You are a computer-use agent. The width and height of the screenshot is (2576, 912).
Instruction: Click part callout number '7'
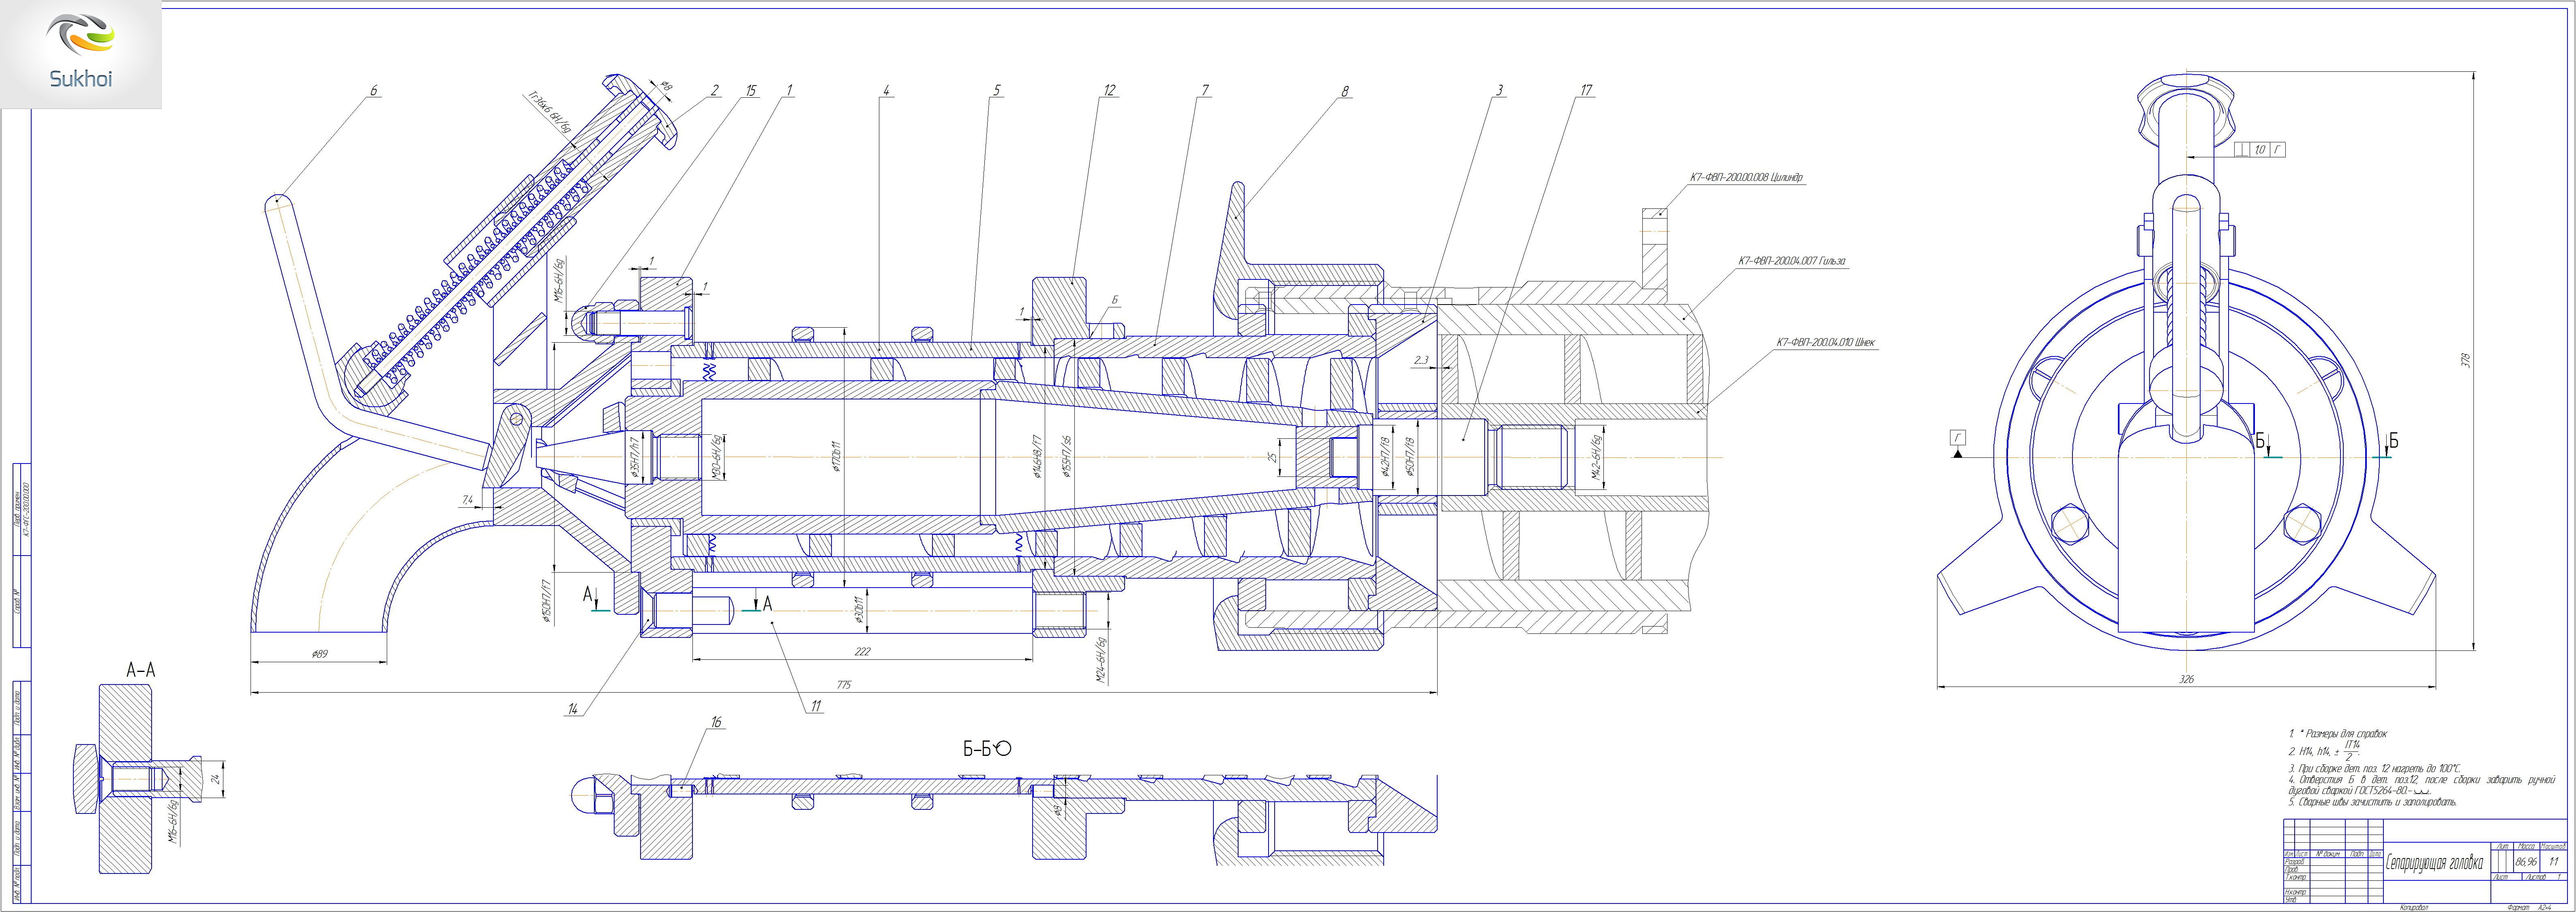[1205, 91]
